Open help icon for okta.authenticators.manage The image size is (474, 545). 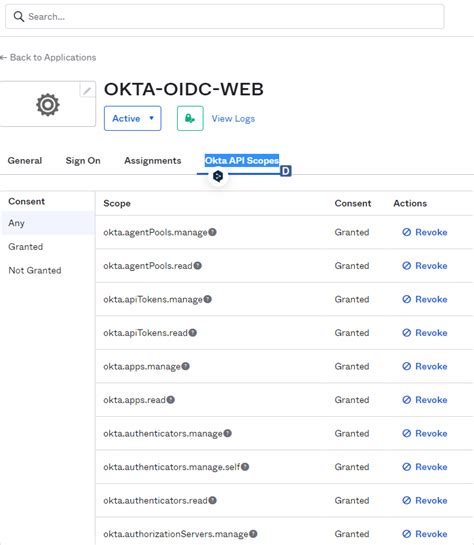pyautogui.click(x=228, y=433)
